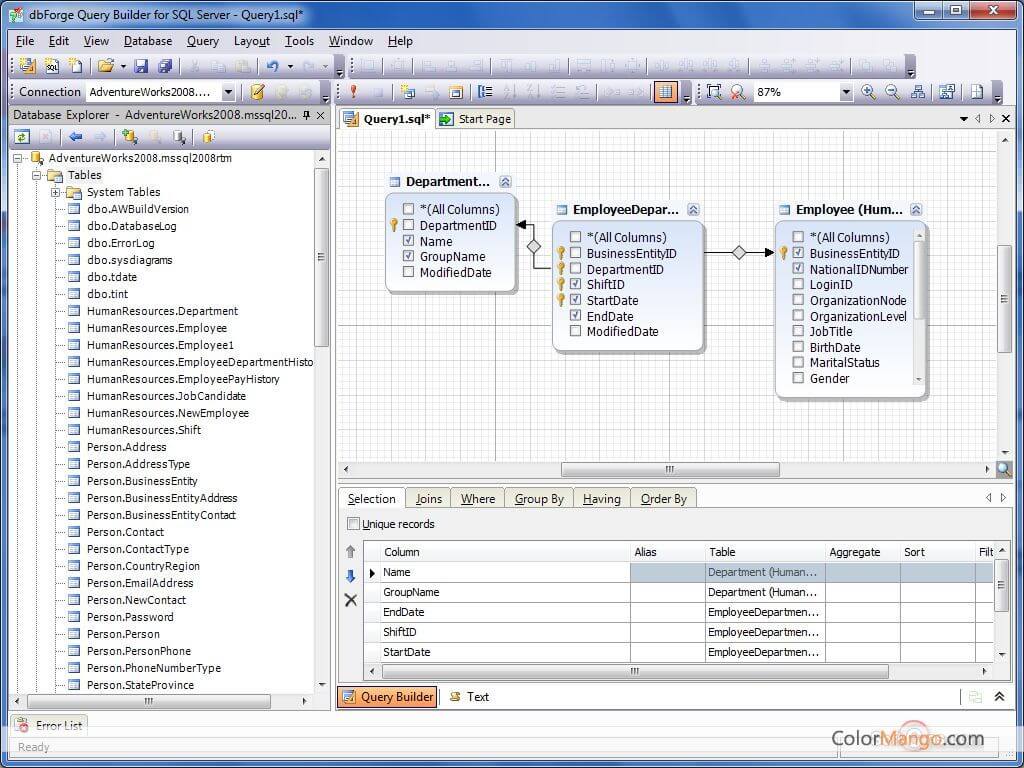
Task: Open the Error List panel tab
Action: coord(50,725)
